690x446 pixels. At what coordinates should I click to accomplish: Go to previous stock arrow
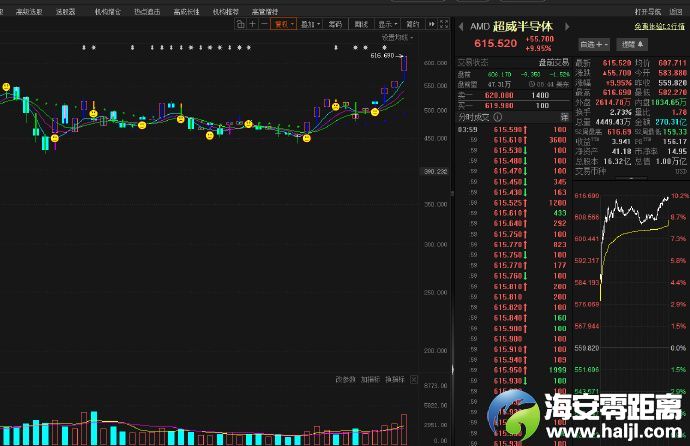(461, 27)
